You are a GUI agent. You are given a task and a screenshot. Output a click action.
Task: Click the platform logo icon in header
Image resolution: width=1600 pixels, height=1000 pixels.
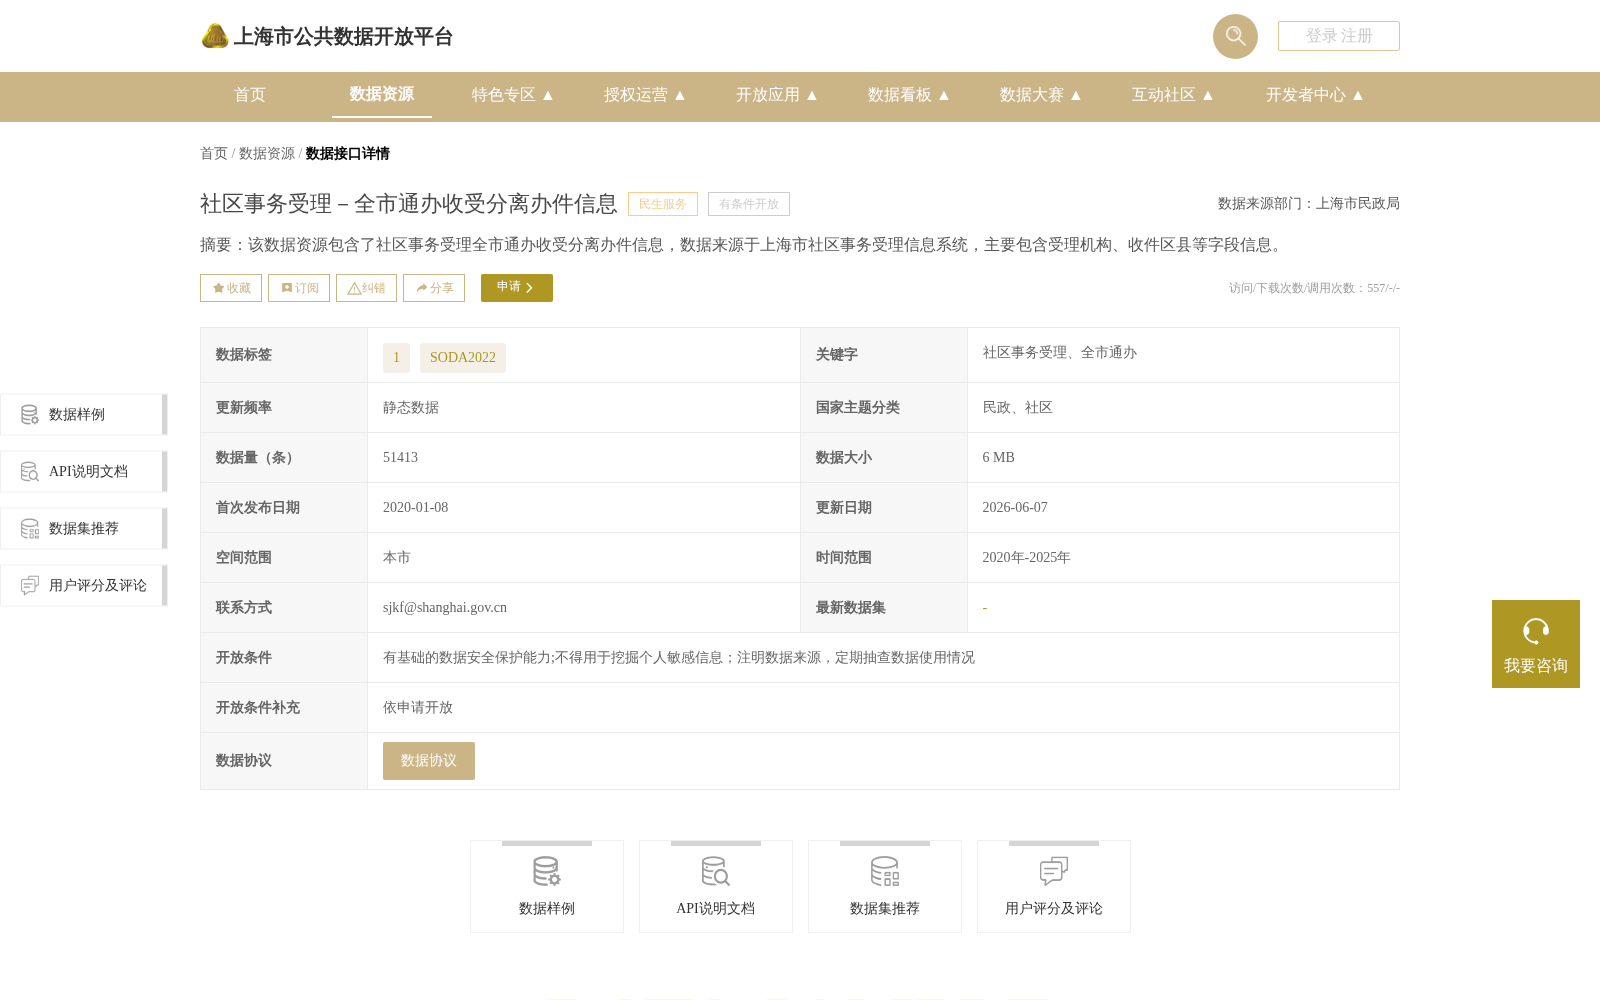(215, 36)
